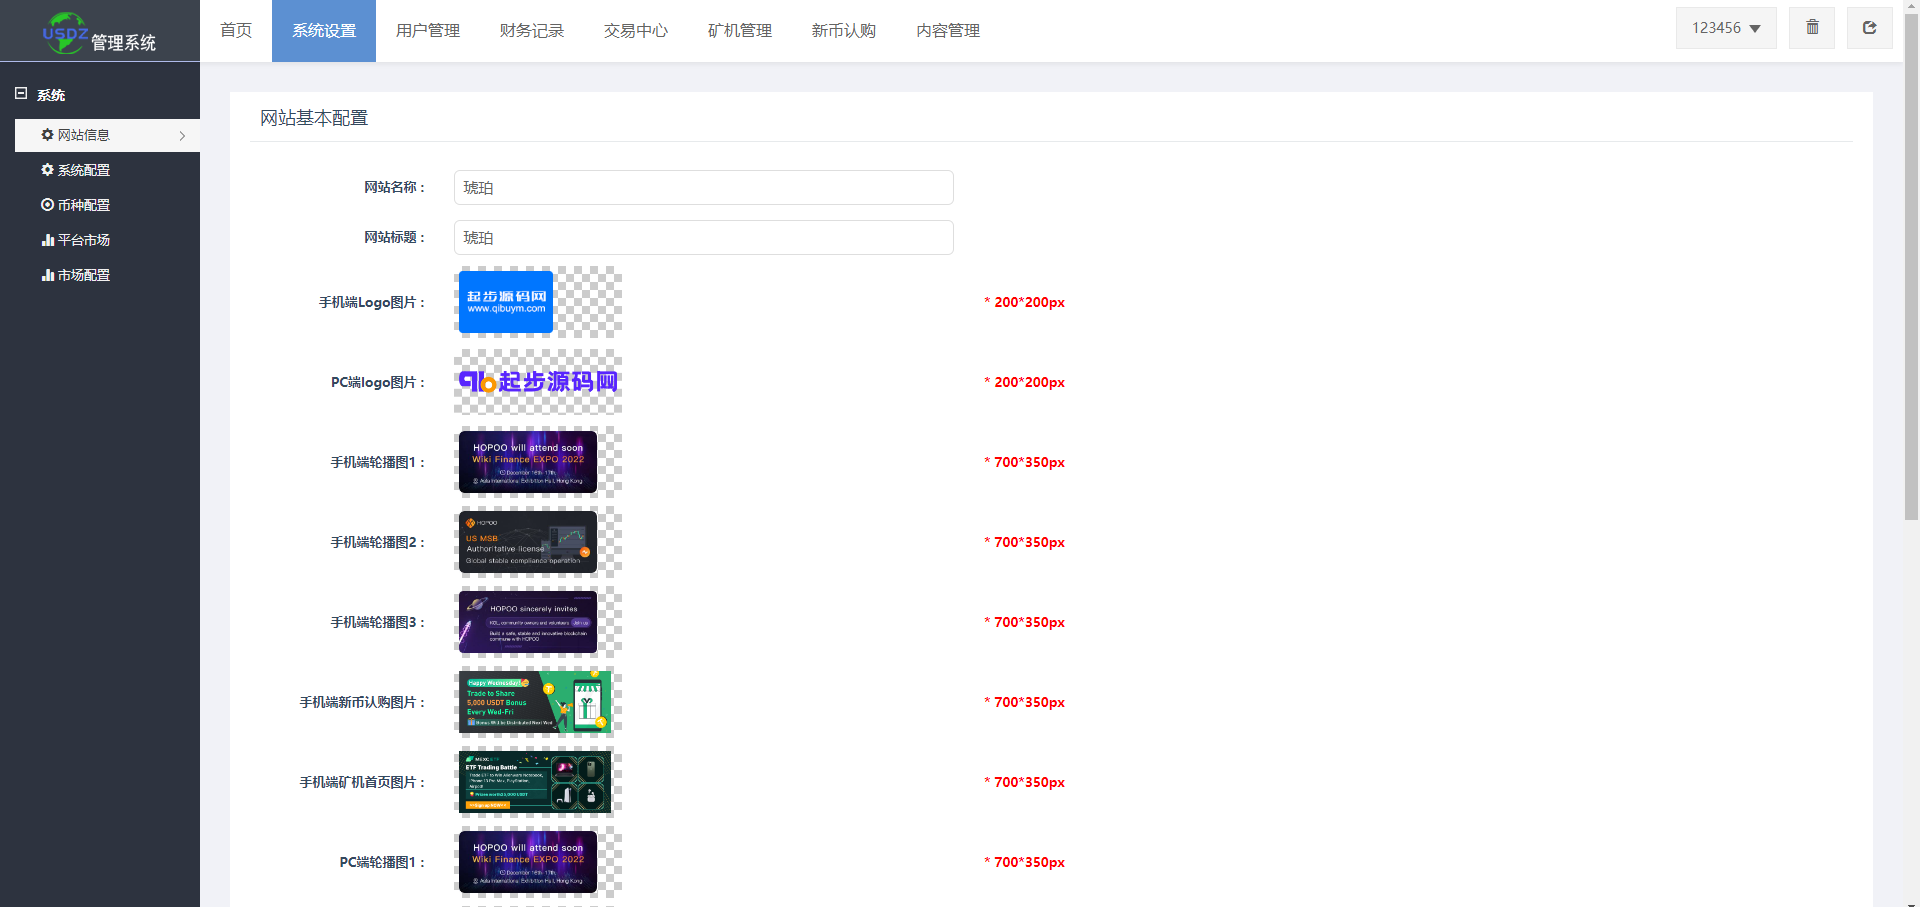This screenshot has height=907, width=1920.
Task: Go to the 交易中心 tab
Action: point(636,31)
